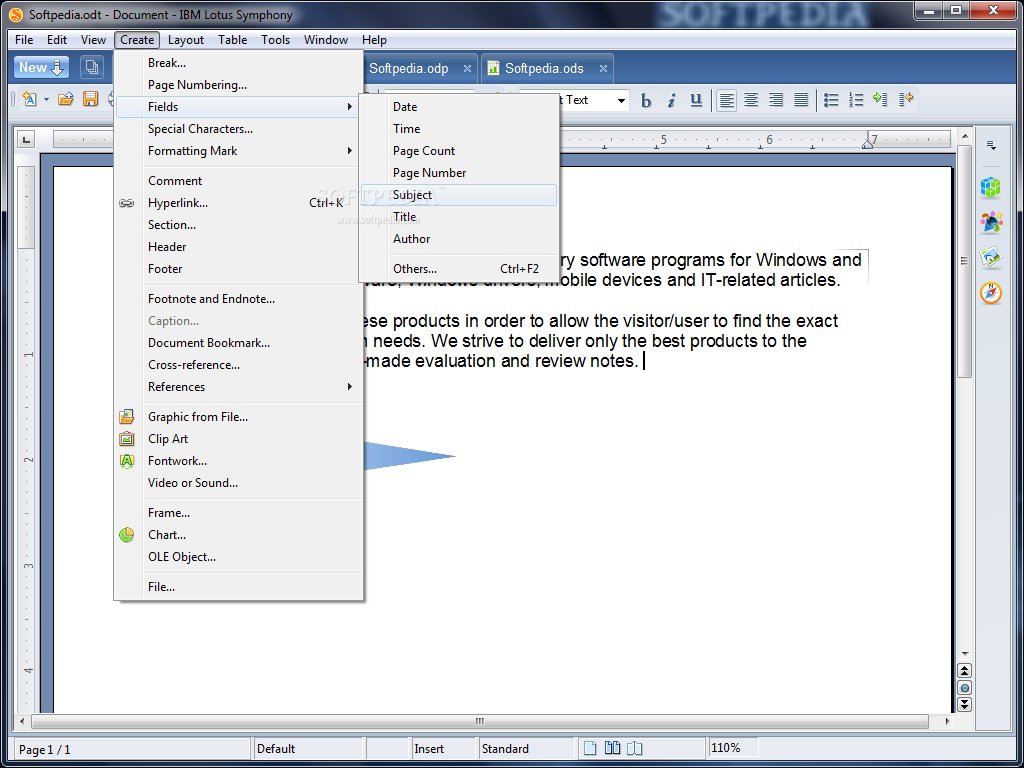Viewport: 1024px width, 768px height.
Task: Center-align the text
Action: click(x=751, y=100)
